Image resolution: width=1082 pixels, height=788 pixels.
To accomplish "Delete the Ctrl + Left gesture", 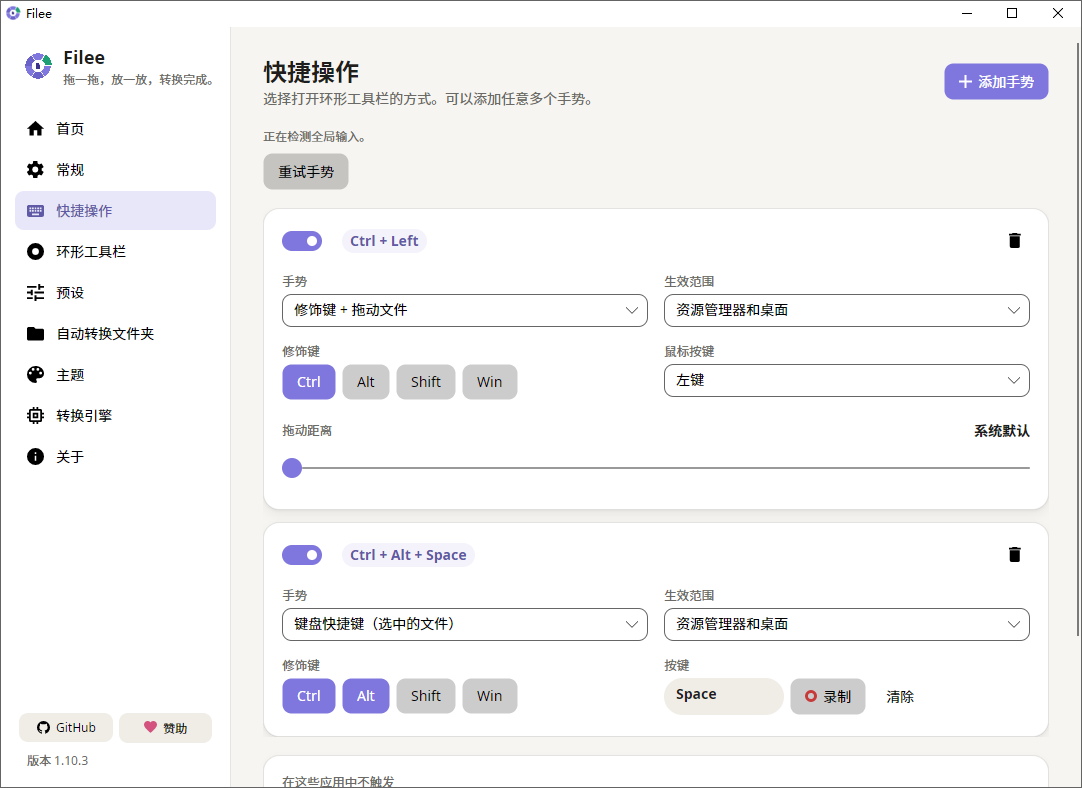I will tap(1014, 240).
